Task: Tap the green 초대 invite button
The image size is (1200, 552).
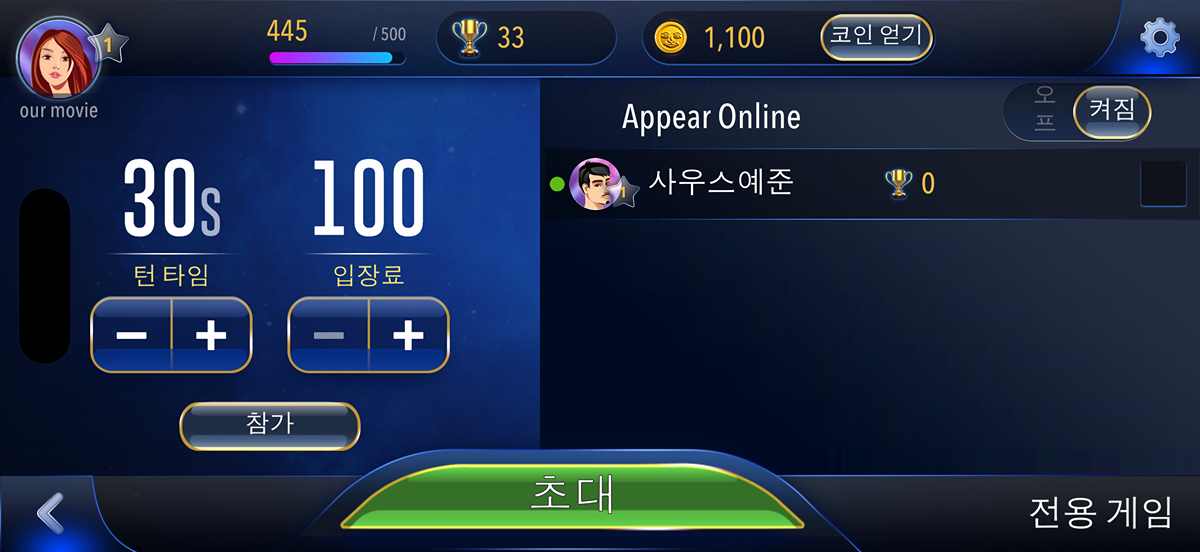Action: 572,495
